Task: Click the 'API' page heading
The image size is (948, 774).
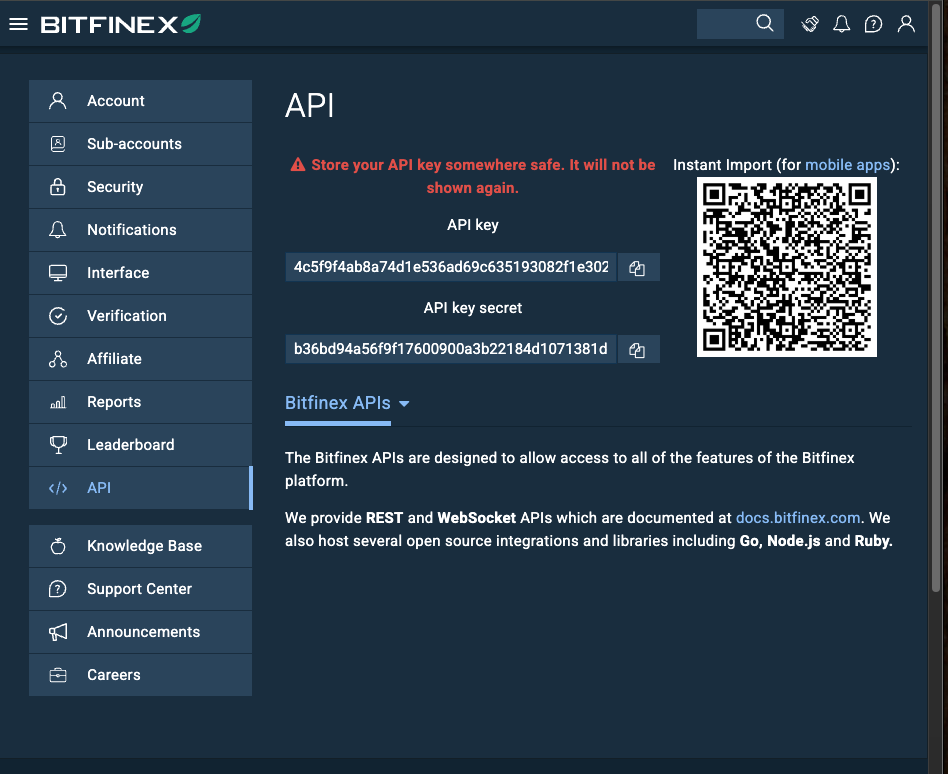Action: pyautogui.click(x=310, y=106)
